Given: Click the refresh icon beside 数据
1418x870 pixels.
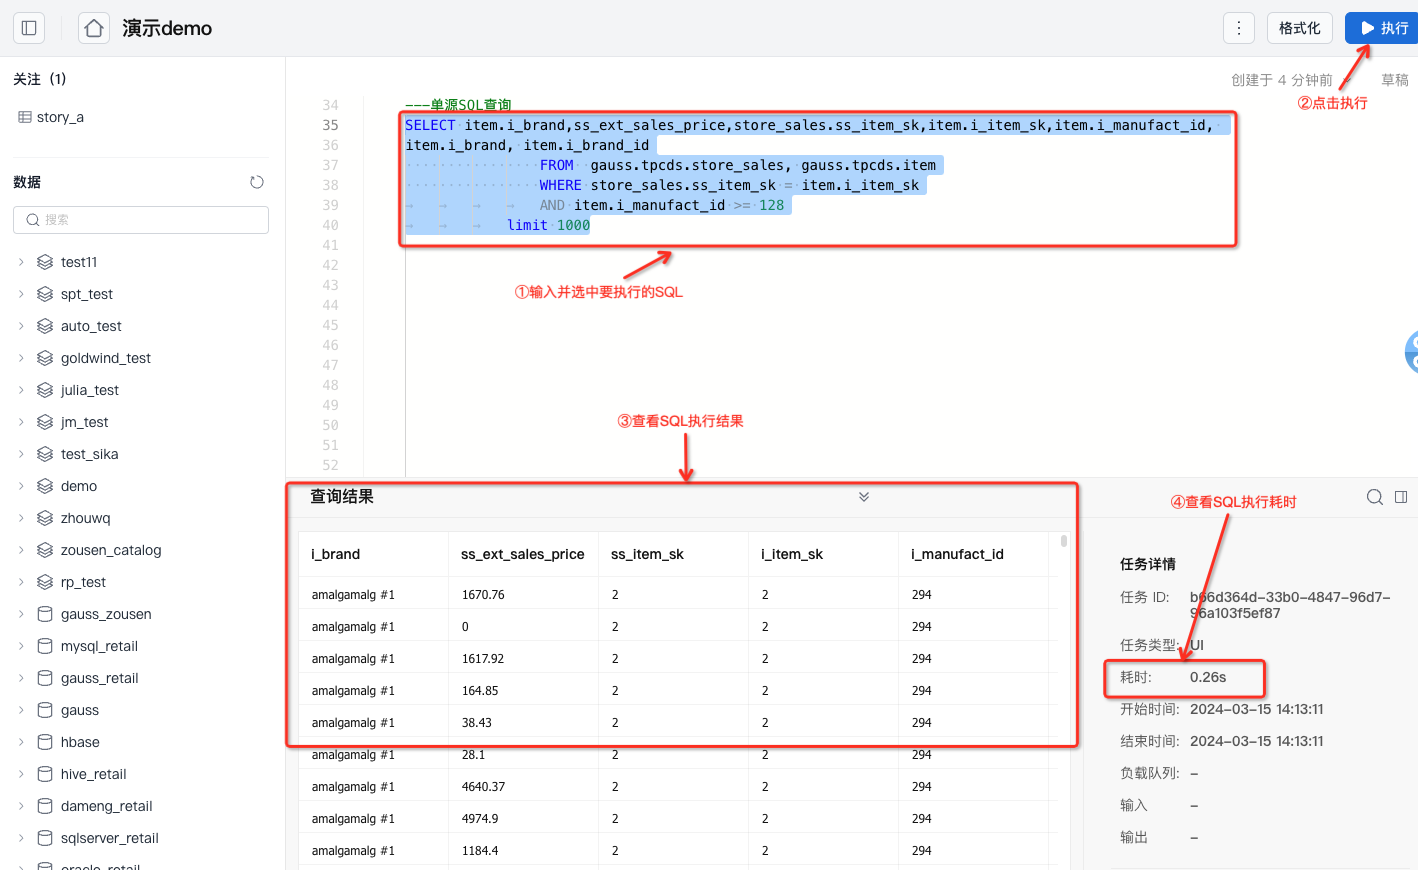Looking at the screenshot, I should click(257, 182).
